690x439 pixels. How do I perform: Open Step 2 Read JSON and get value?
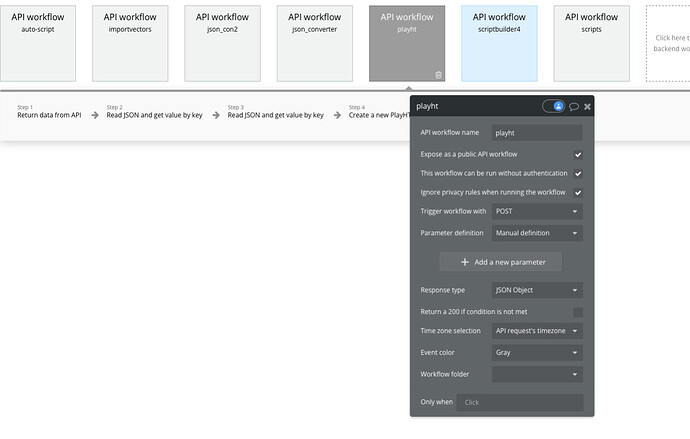(154, 112)
